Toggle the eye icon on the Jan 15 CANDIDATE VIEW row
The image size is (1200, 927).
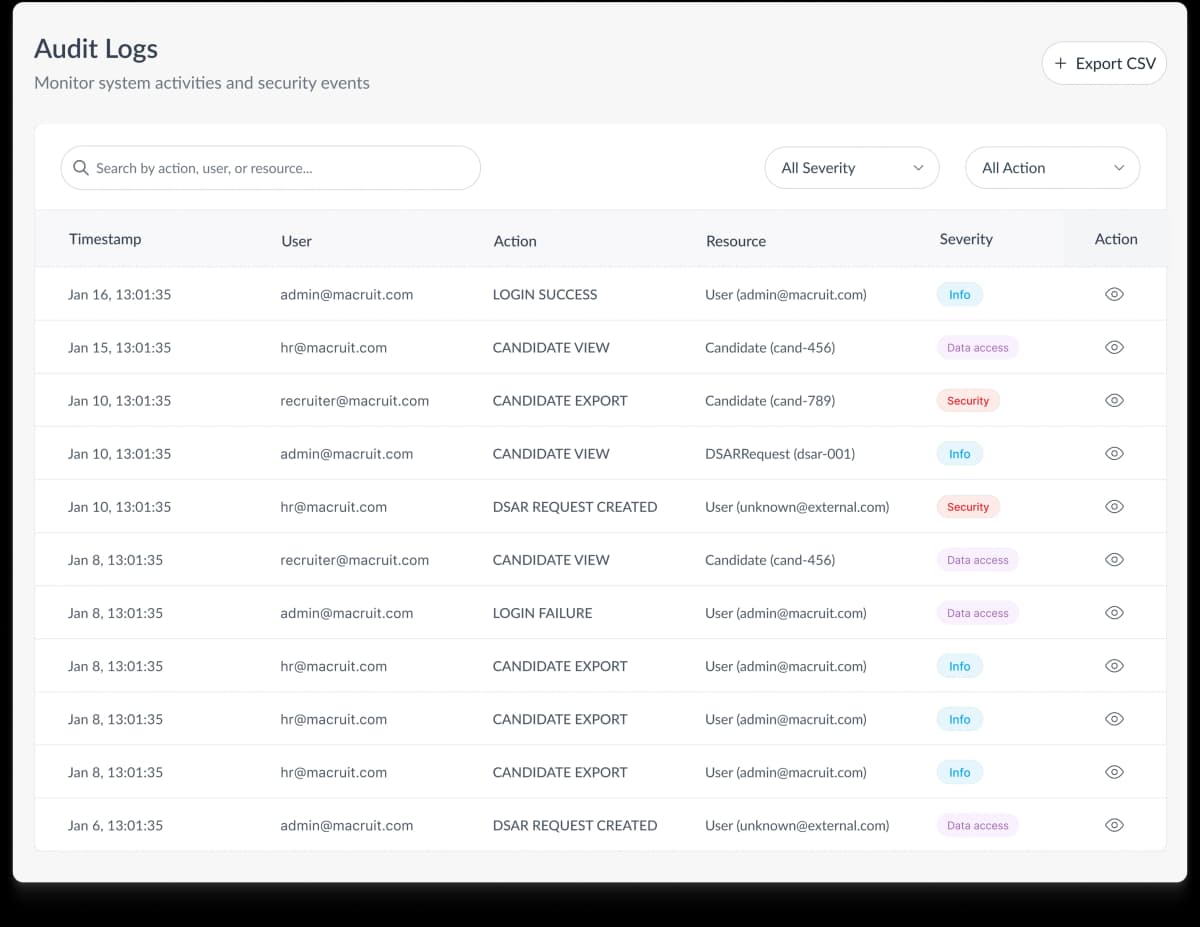coord(1114,347)
